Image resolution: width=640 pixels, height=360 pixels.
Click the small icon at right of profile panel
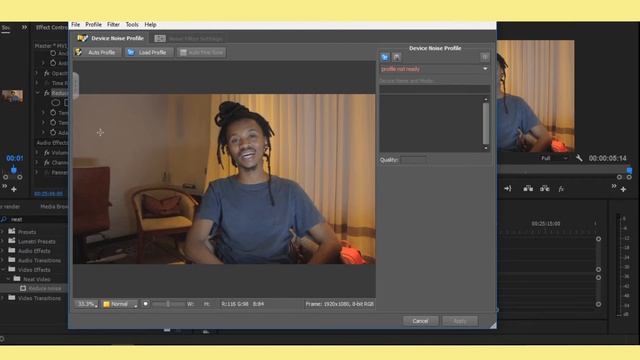[484, 57]
